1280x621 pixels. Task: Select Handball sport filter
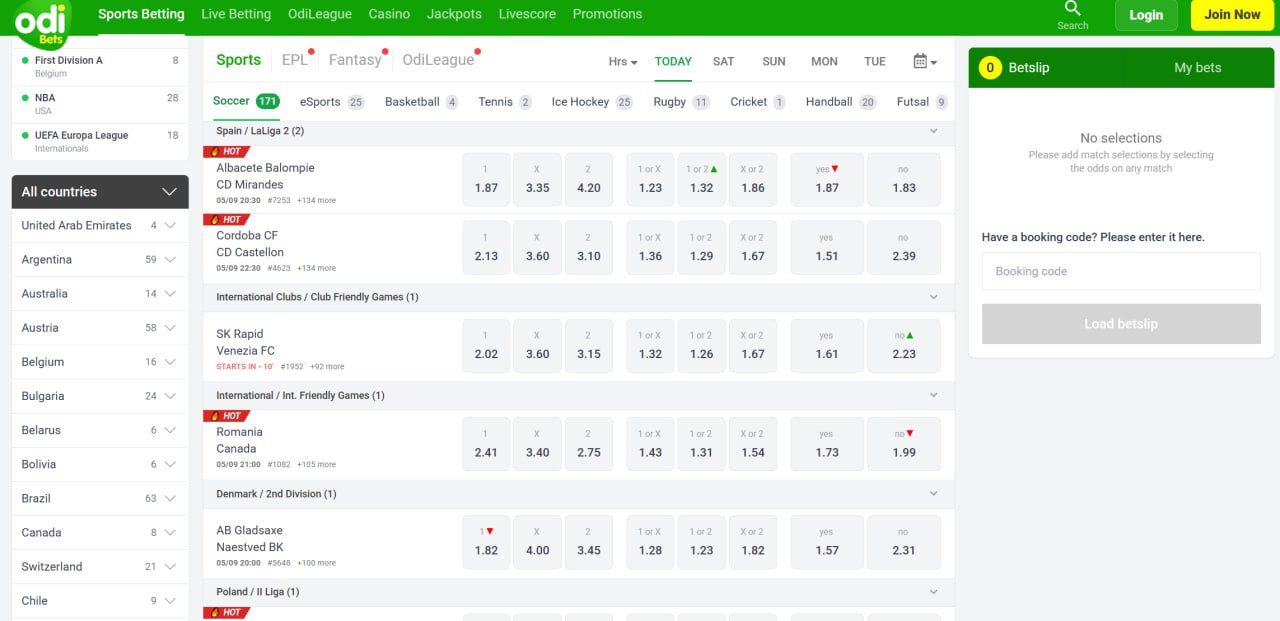tap(841, 102)
